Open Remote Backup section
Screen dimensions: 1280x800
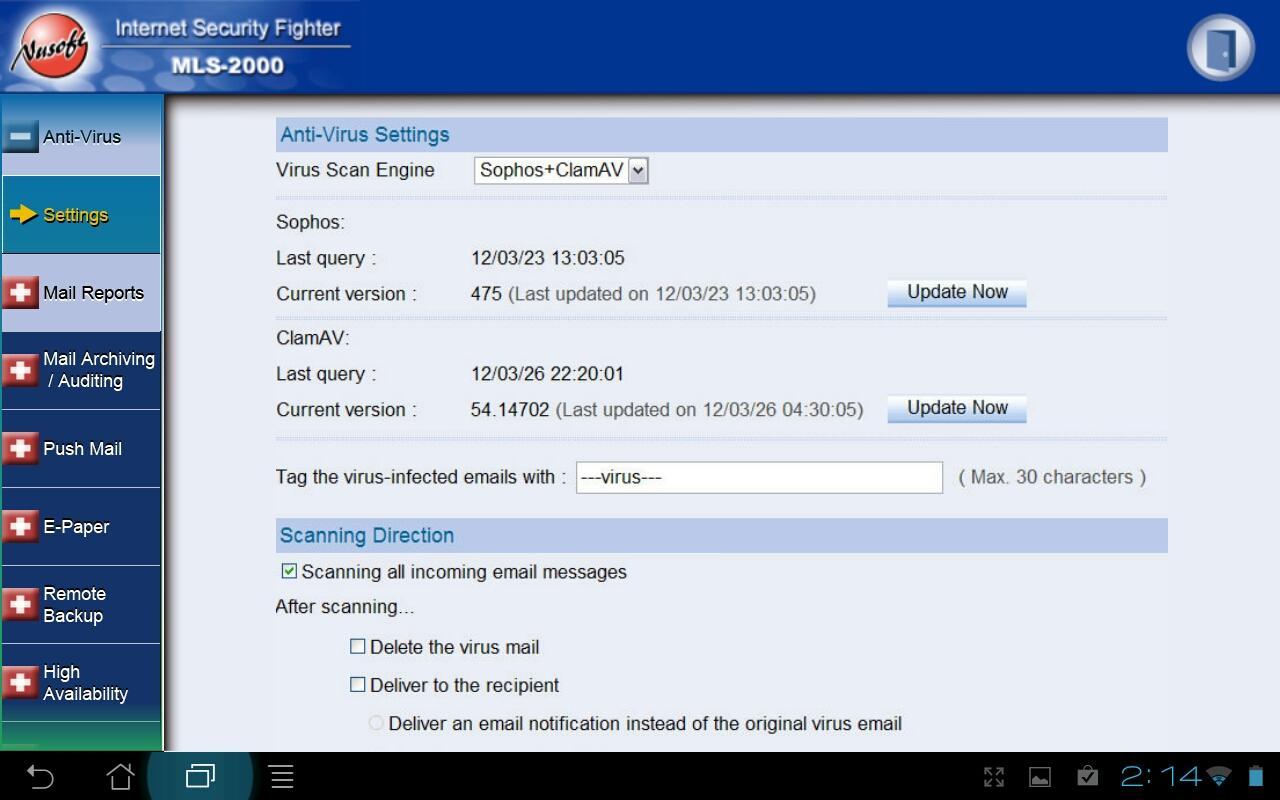(81, 604)
